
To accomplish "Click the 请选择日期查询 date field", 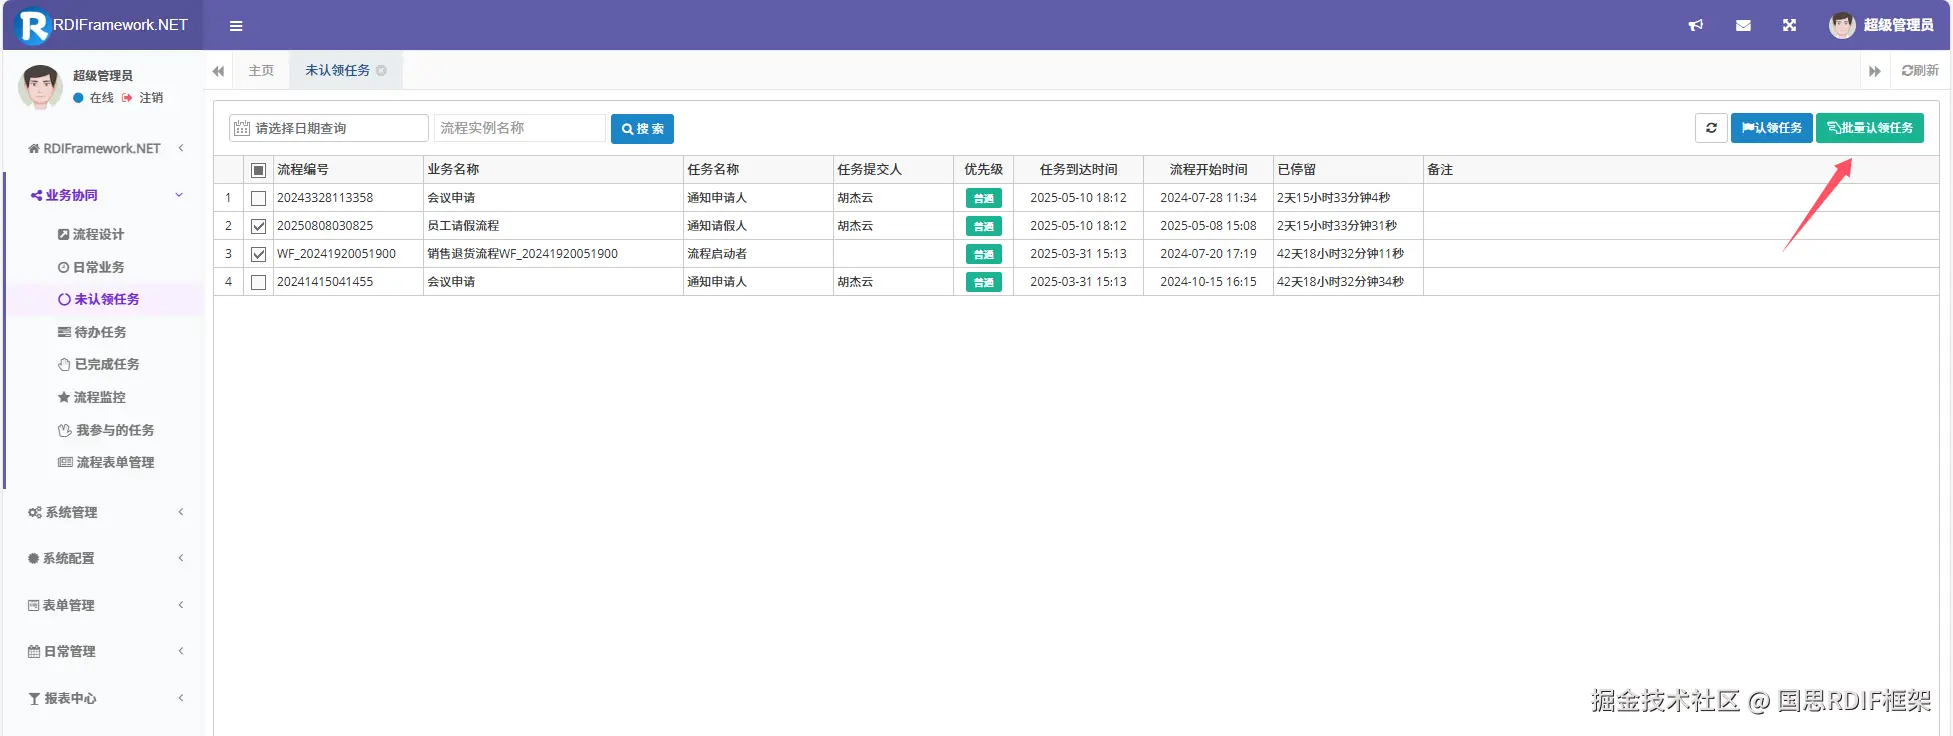I will point(329,128).
